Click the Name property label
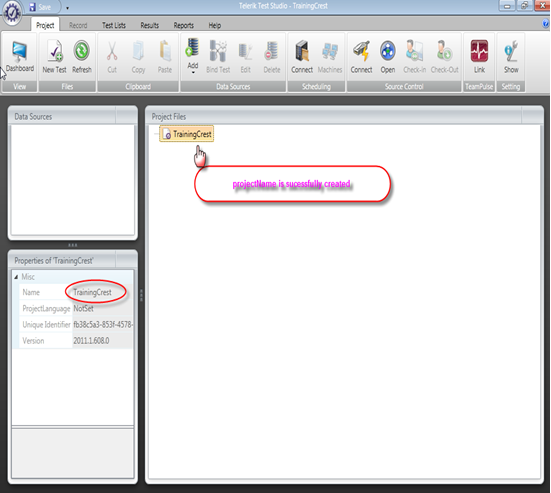The width and height of the screenshot is (551, 493). [31, 292]
